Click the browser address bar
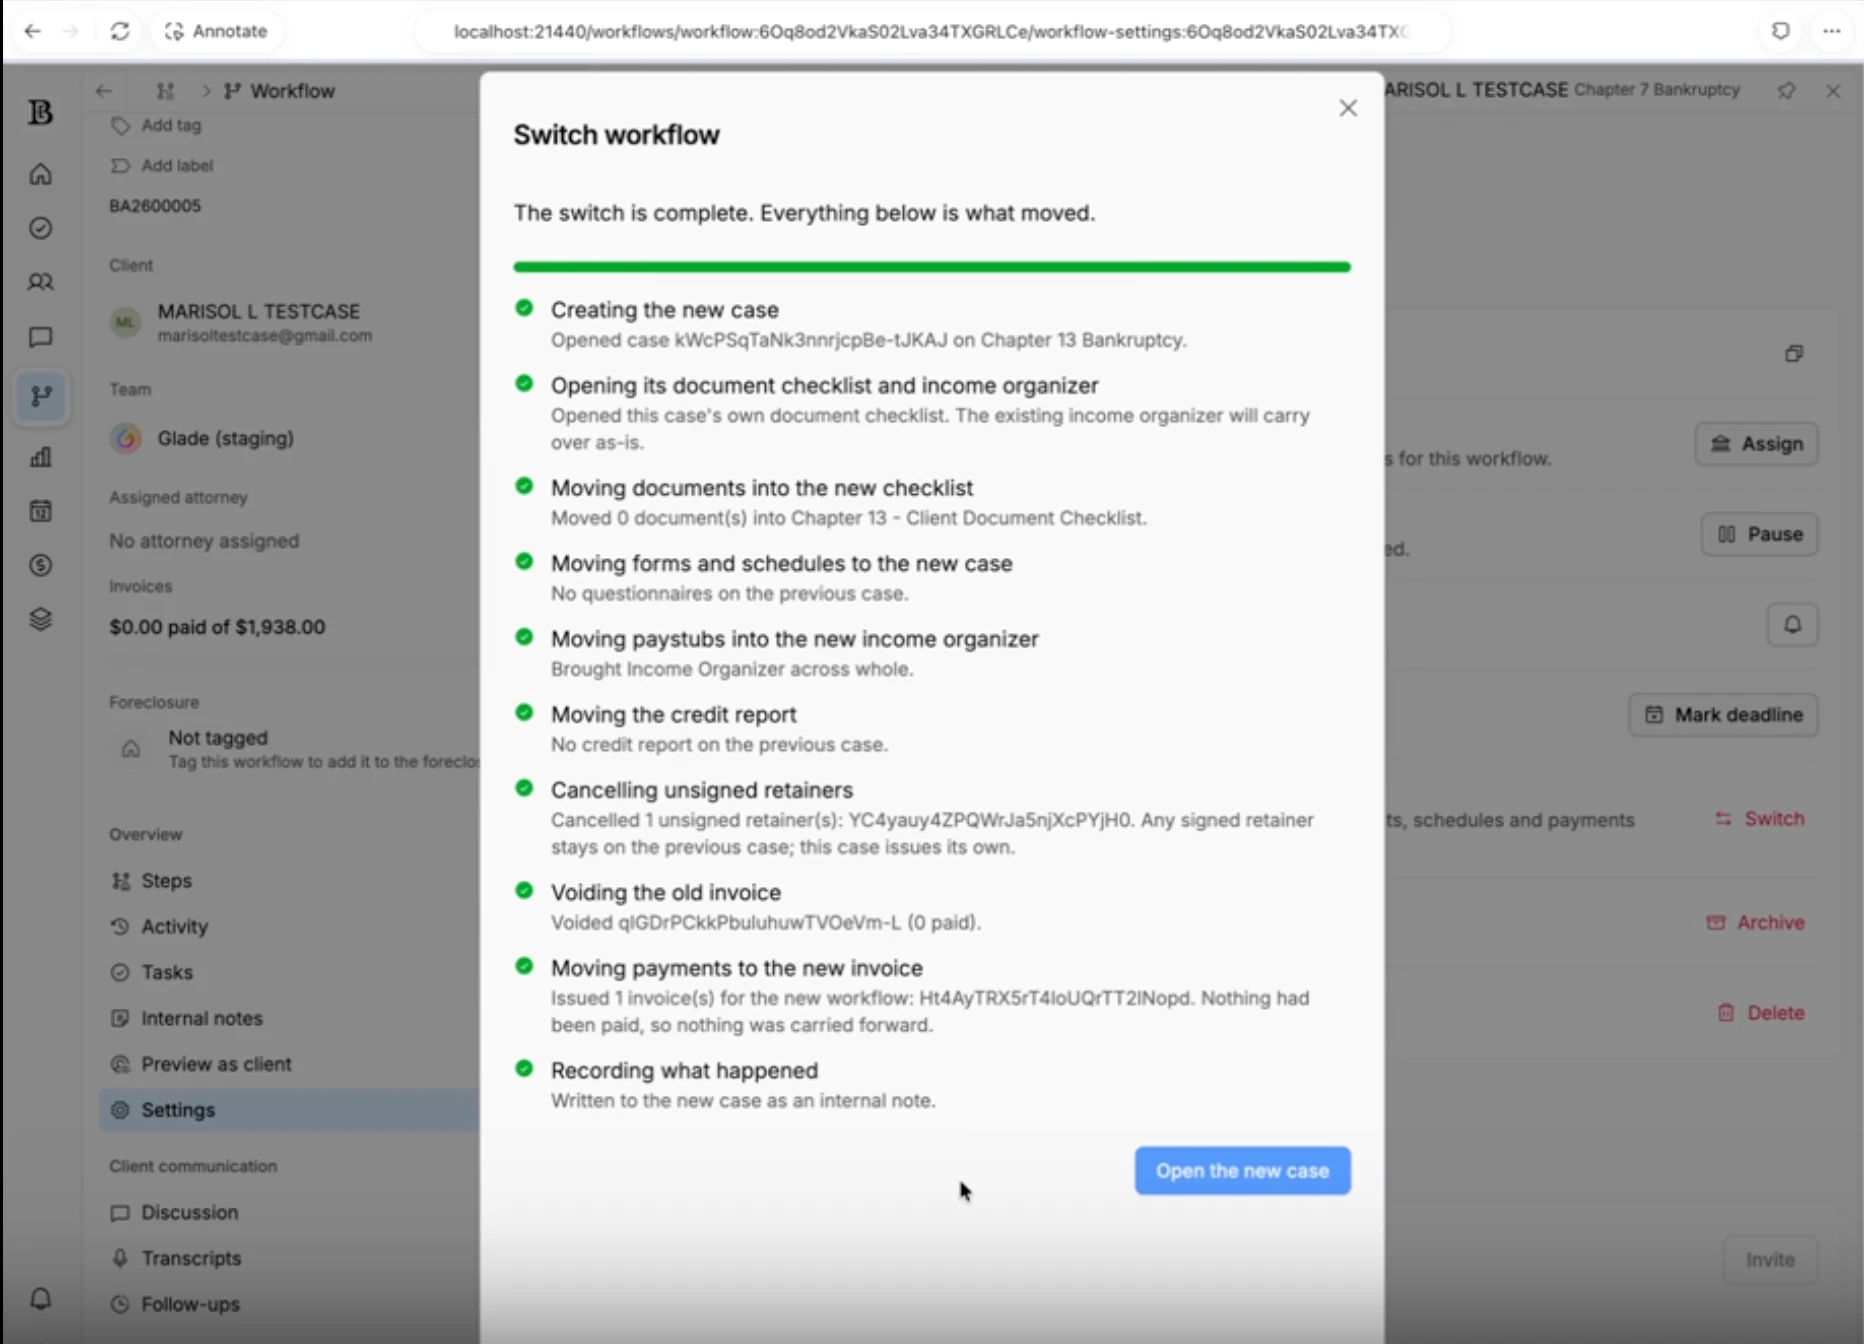 [930, 31]
